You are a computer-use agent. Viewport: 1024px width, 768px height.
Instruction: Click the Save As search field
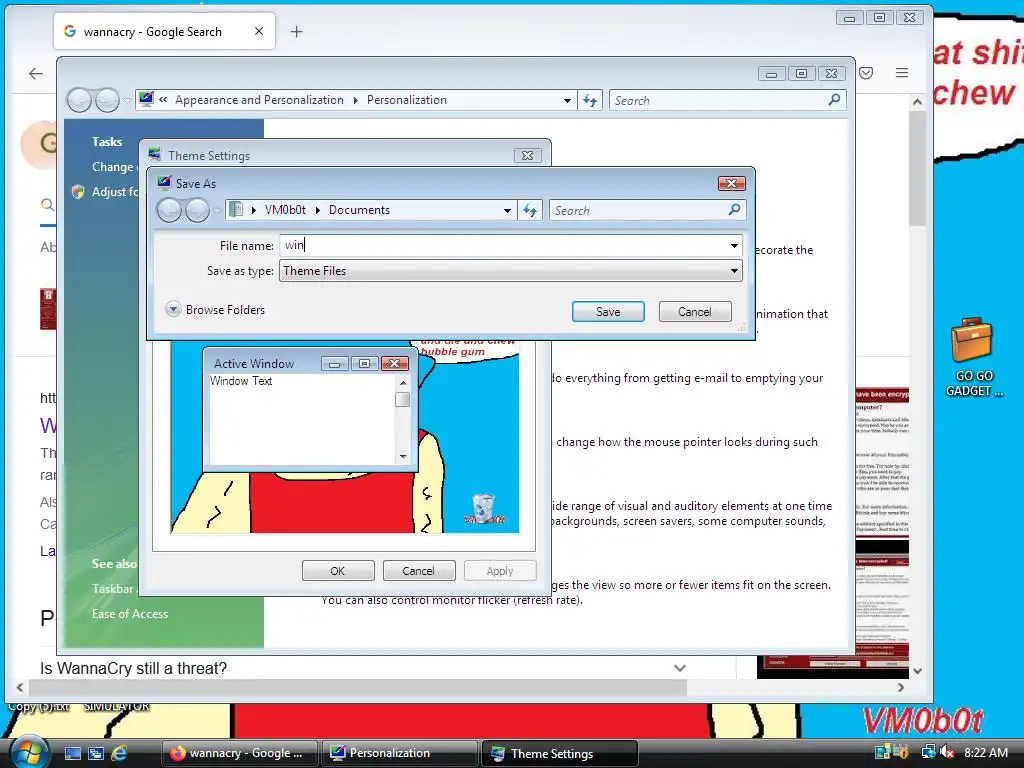pyautogui.click(x=639, y=210)
